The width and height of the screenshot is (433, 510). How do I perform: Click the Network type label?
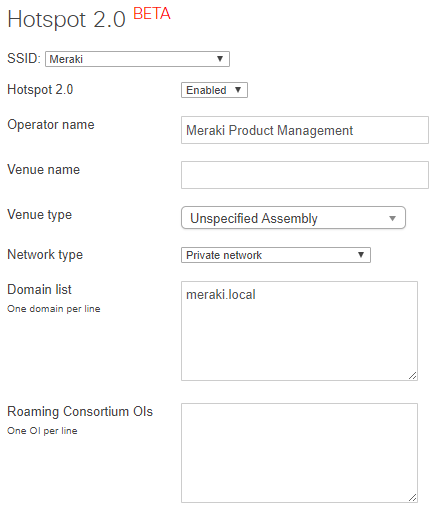tap(45, 255)
